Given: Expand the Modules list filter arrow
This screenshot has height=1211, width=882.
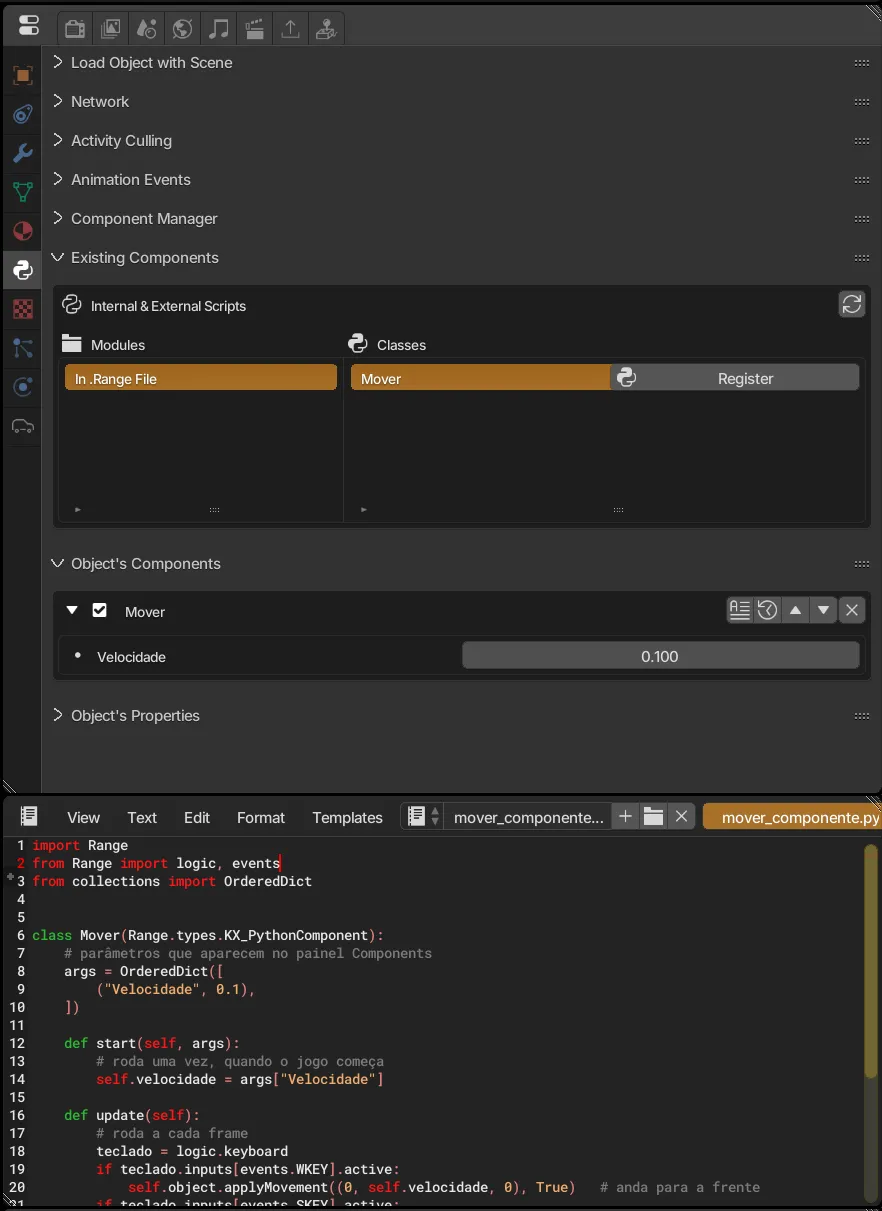Looking at the screenshot, I should [x=77, y=509].
